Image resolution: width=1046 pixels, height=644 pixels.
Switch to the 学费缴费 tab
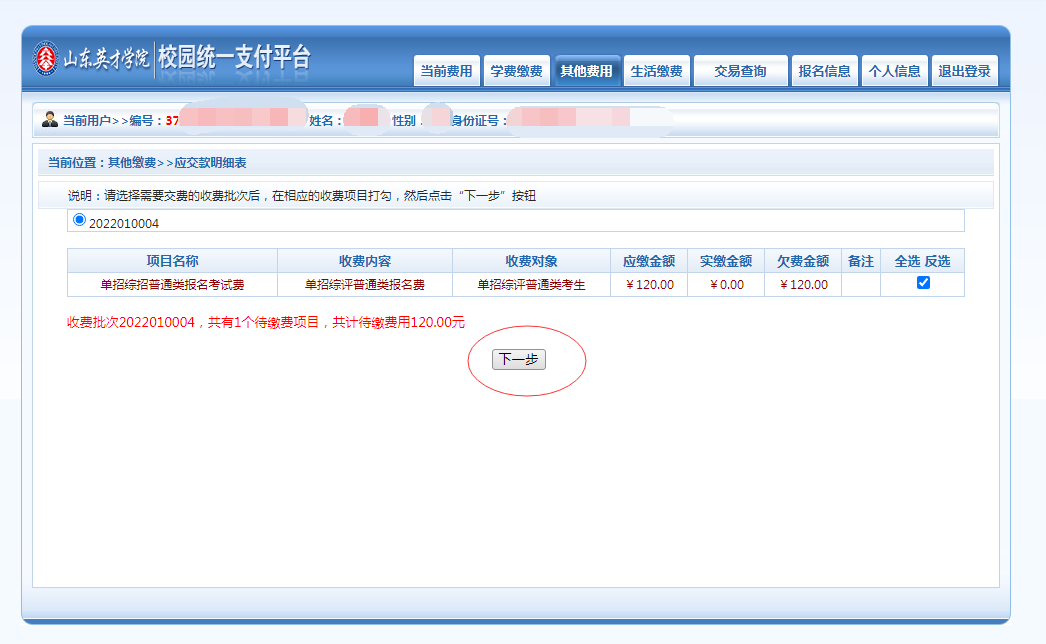[x=516, y=71]
